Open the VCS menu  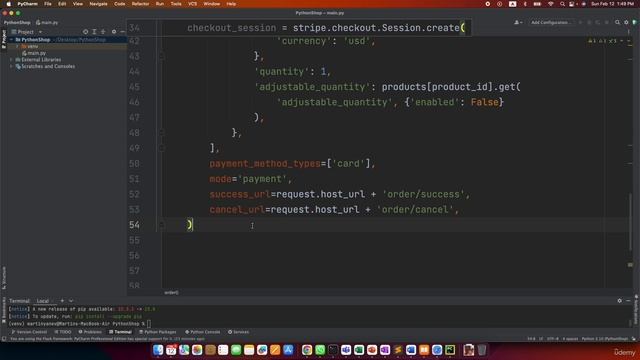tap(192, 4)
